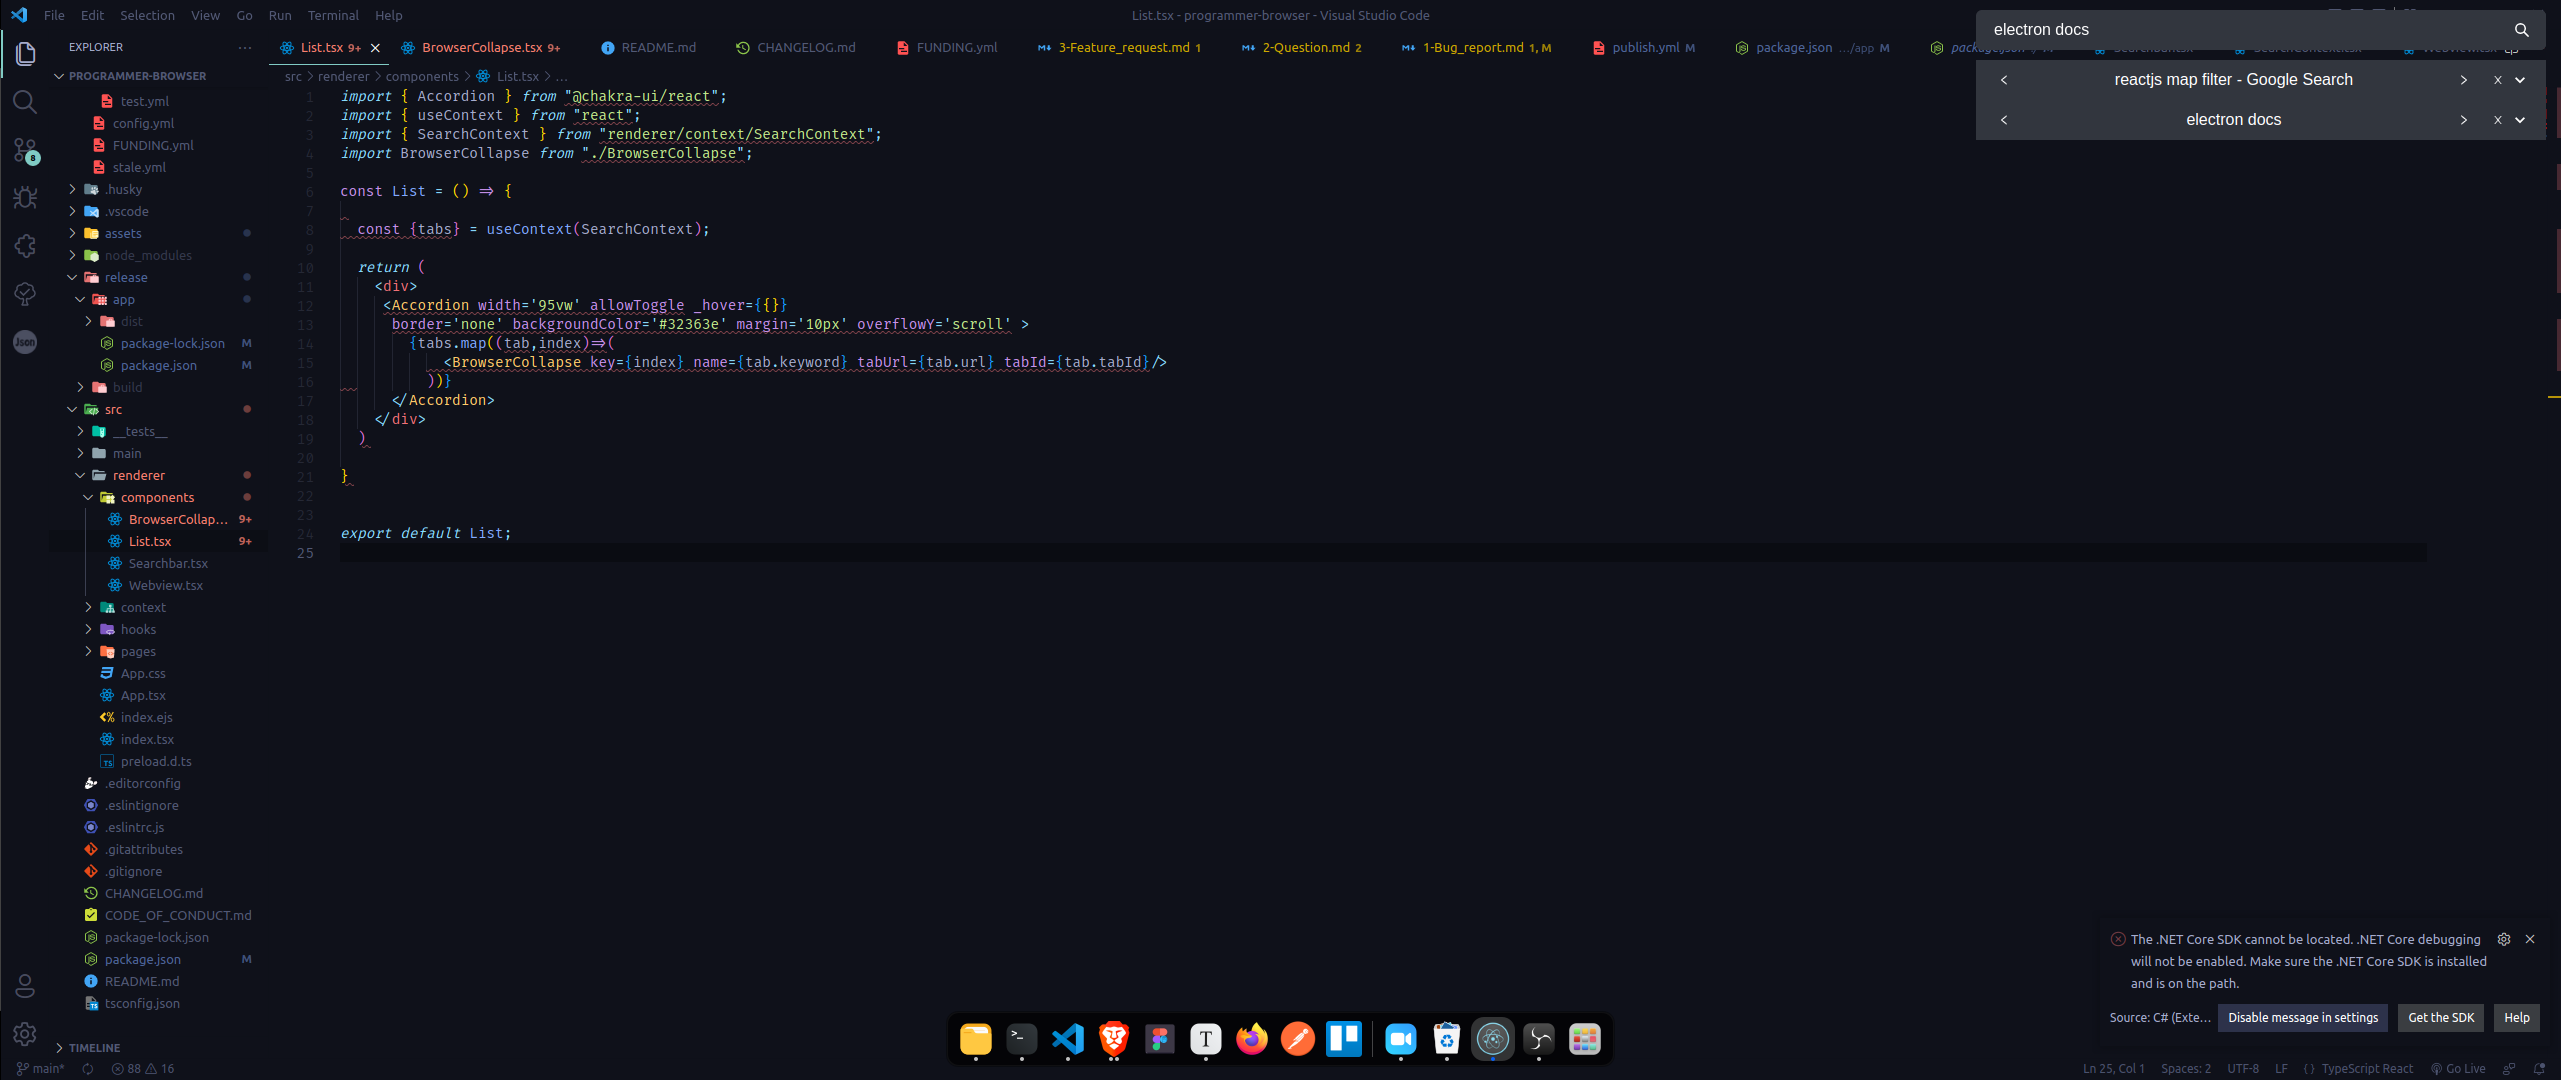Image resolution: width=2561 pixels, height=1080 pixels.
Task: Expand the TIMELINE section
Action: (x=94, y=1047)
